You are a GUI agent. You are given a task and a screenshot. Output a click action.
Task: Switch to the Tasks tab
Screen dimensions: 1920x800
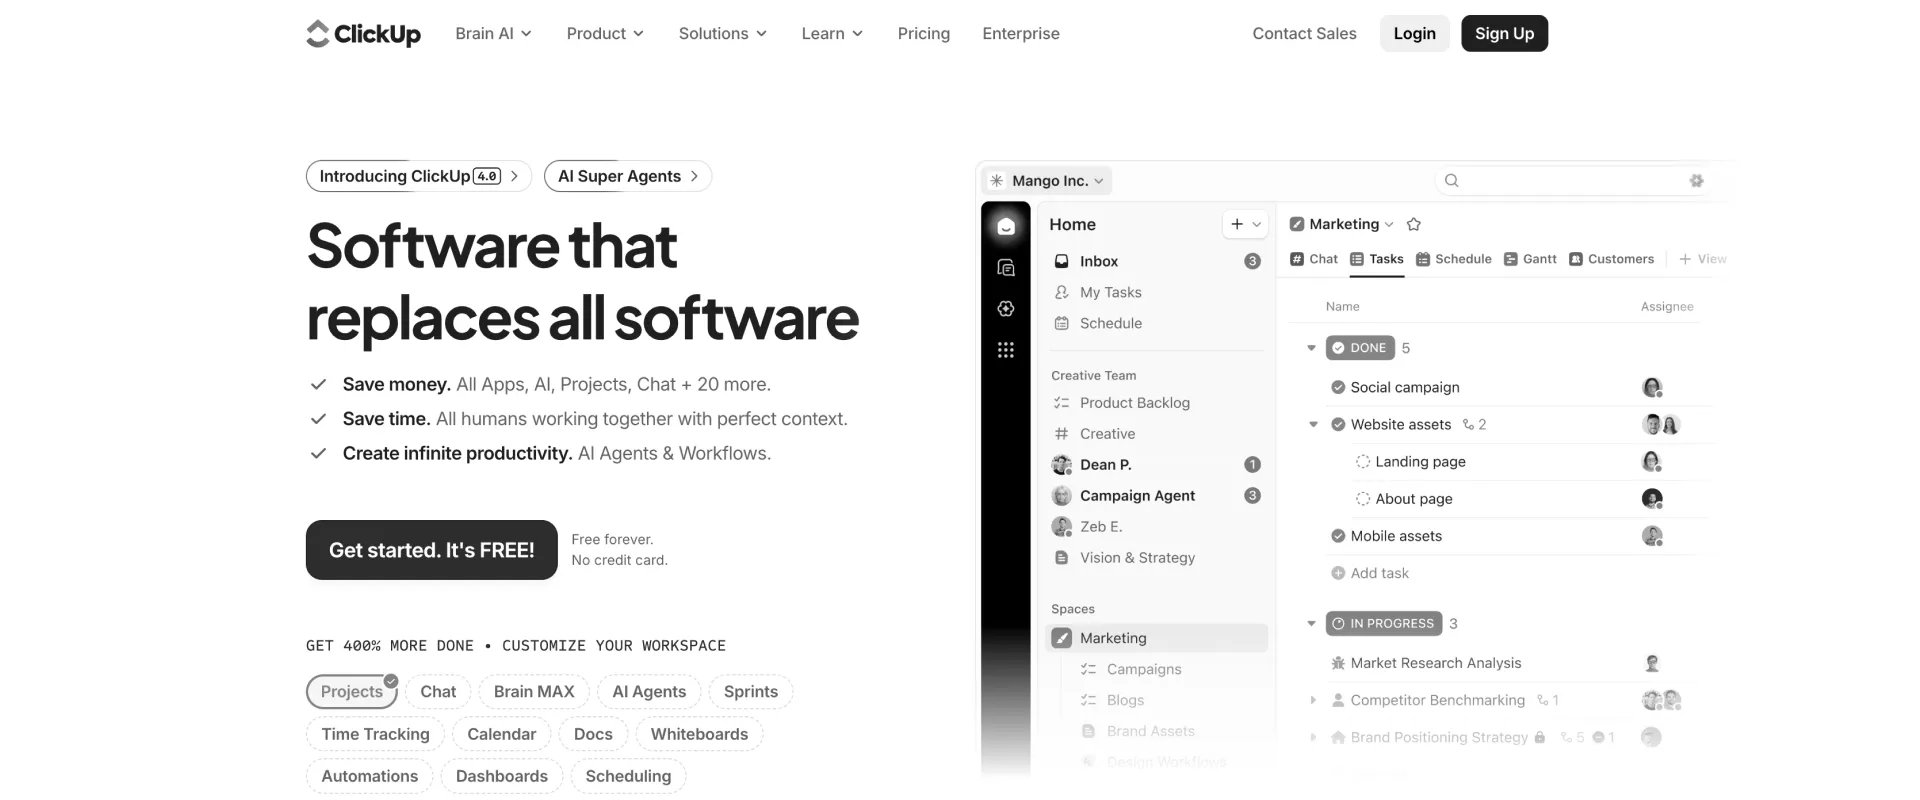1377,259
